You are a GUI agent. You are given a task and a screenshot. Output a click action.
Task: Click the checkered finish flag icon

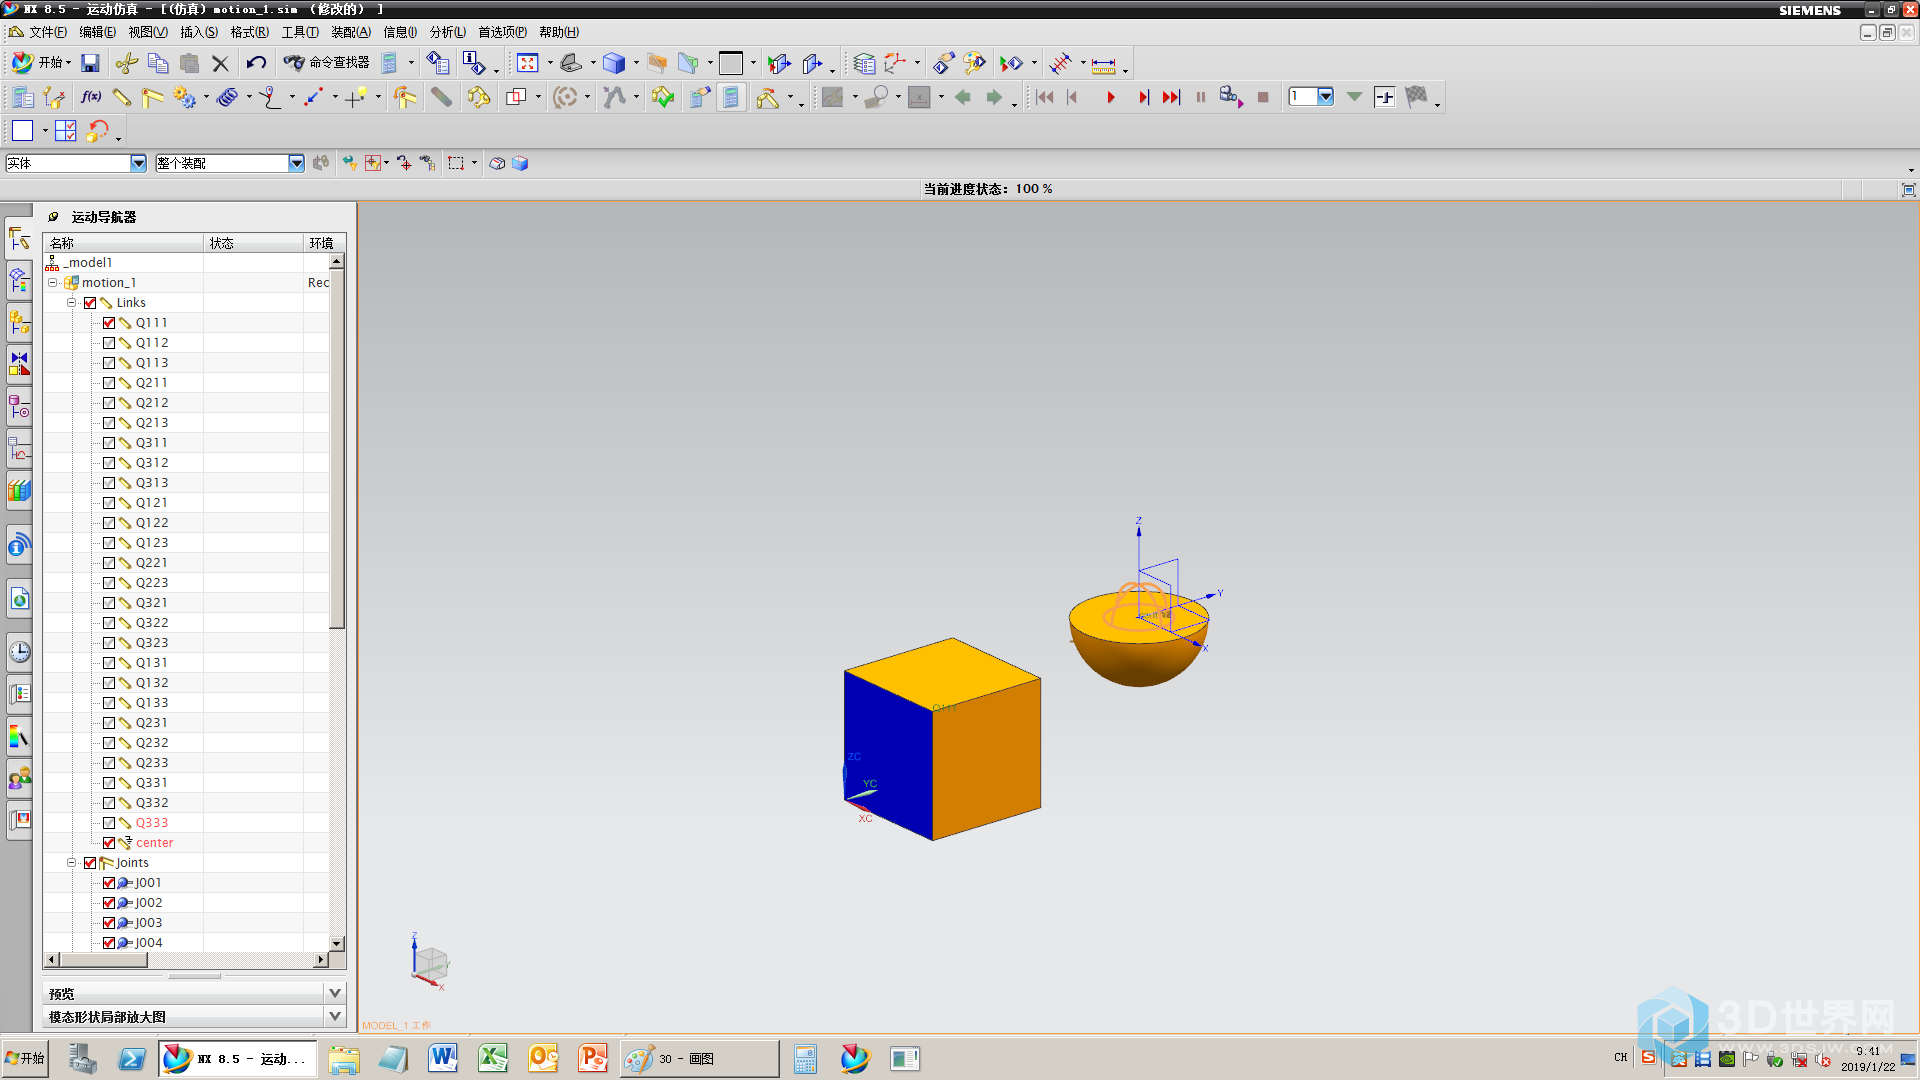pyautogui.click(x=1416, y=97)
